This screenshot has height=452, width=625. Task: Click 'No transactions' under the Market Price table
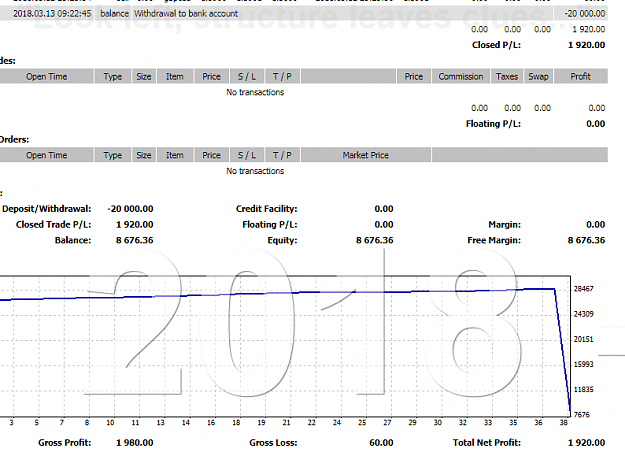pos(255,171)
